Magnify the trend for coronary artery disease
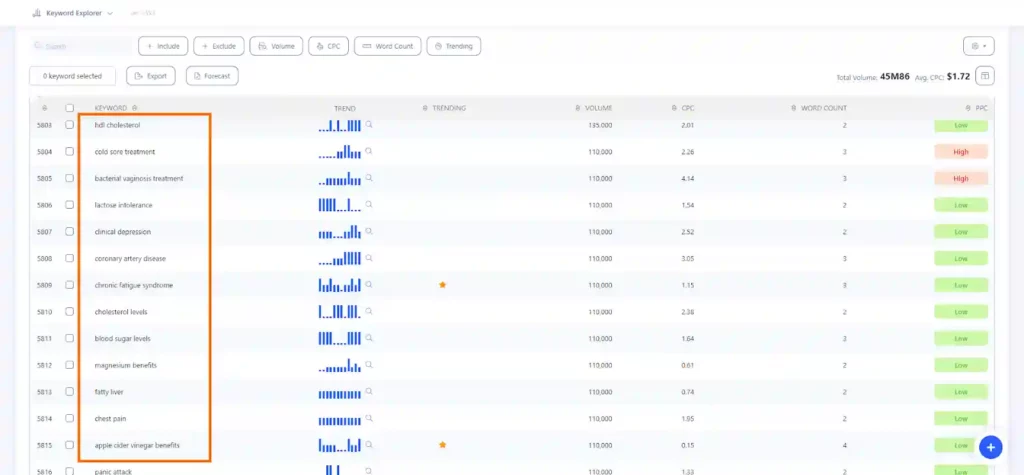 coord(369,257)
